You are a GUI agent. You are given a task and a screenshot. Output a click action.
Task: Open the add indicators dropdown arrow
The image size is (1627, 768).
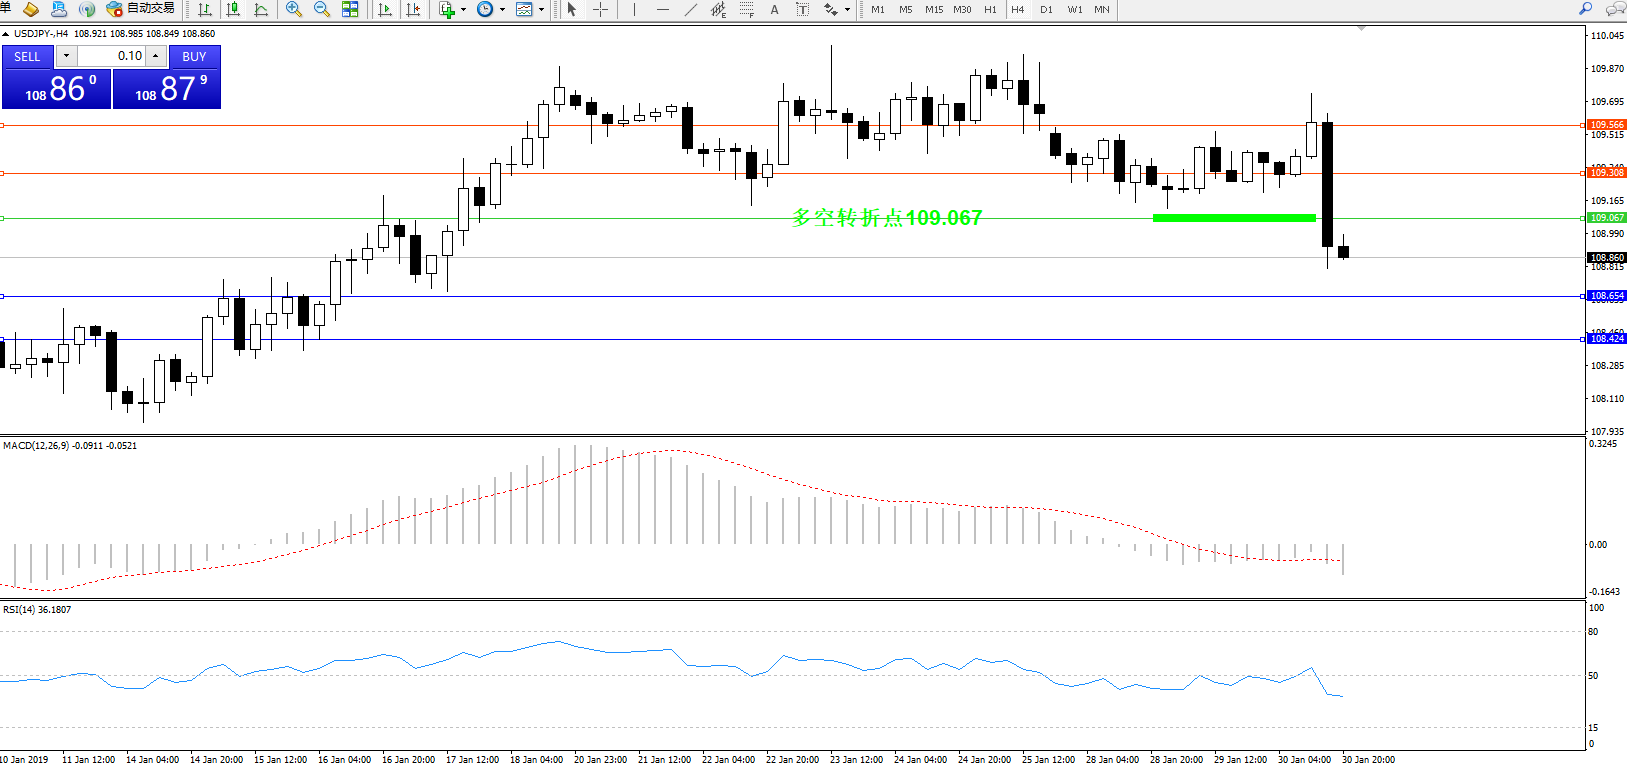pyautogui.click(x=463, y=10)
